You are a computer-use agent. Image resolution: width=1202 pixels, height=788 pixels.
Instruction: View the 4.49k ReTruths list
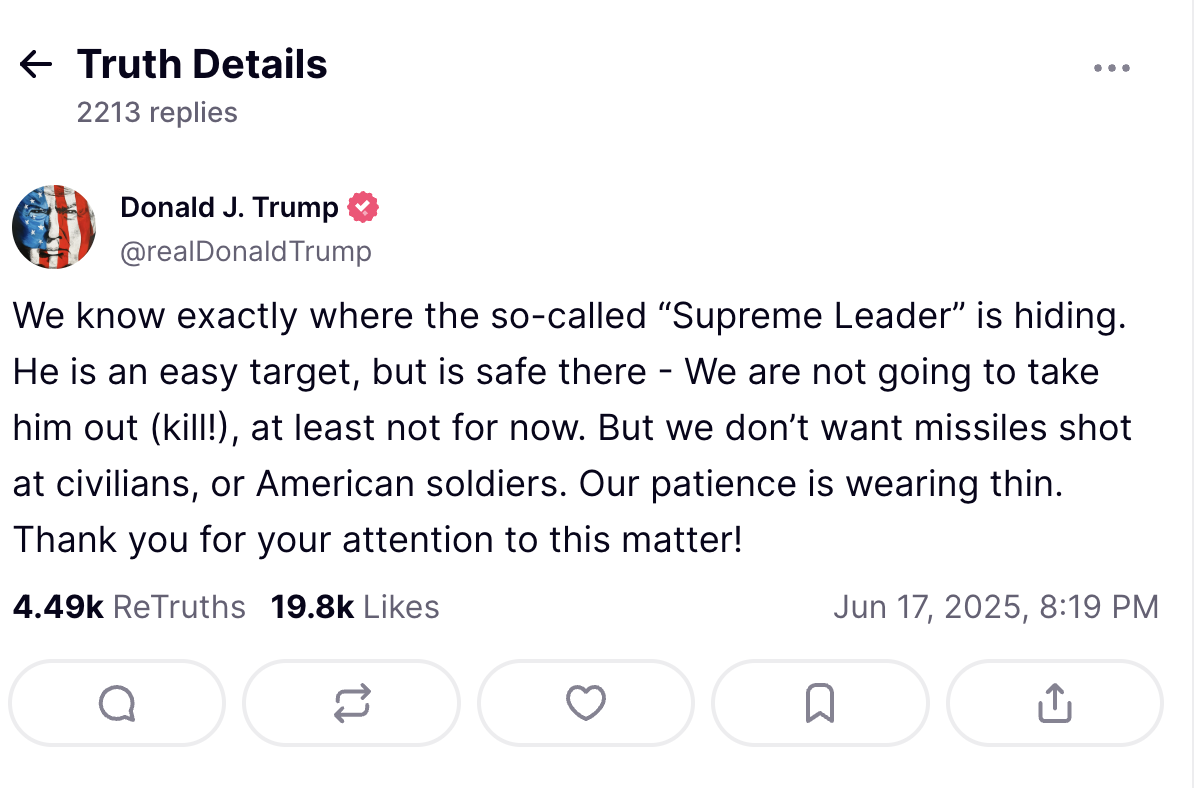point(129,606)
